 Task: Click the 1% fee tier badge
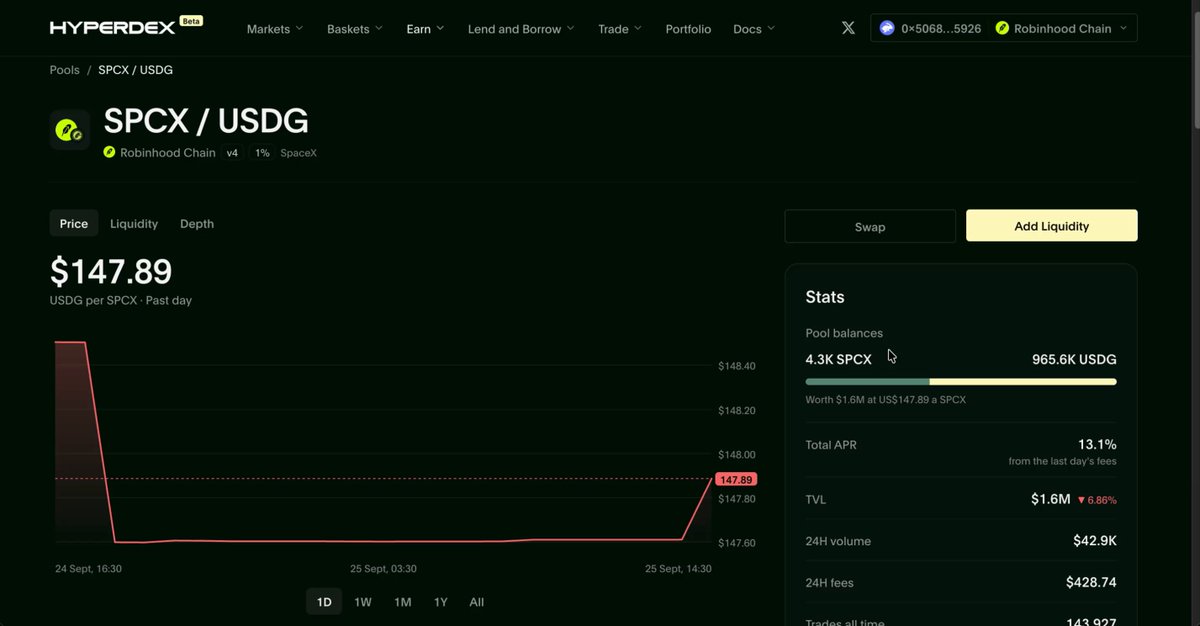pyautogui.click(x=262, y=153)
